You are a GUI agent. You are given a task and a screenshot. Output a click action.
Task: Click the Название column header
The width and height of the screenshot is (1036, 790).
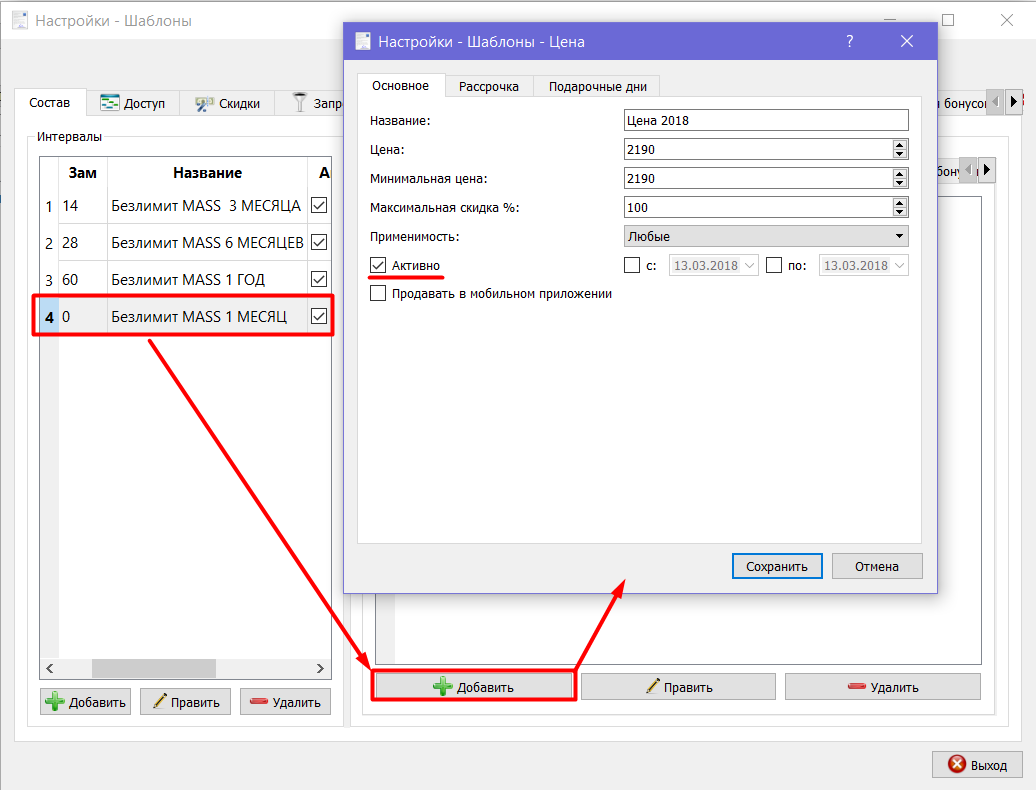tap(207, 172)
